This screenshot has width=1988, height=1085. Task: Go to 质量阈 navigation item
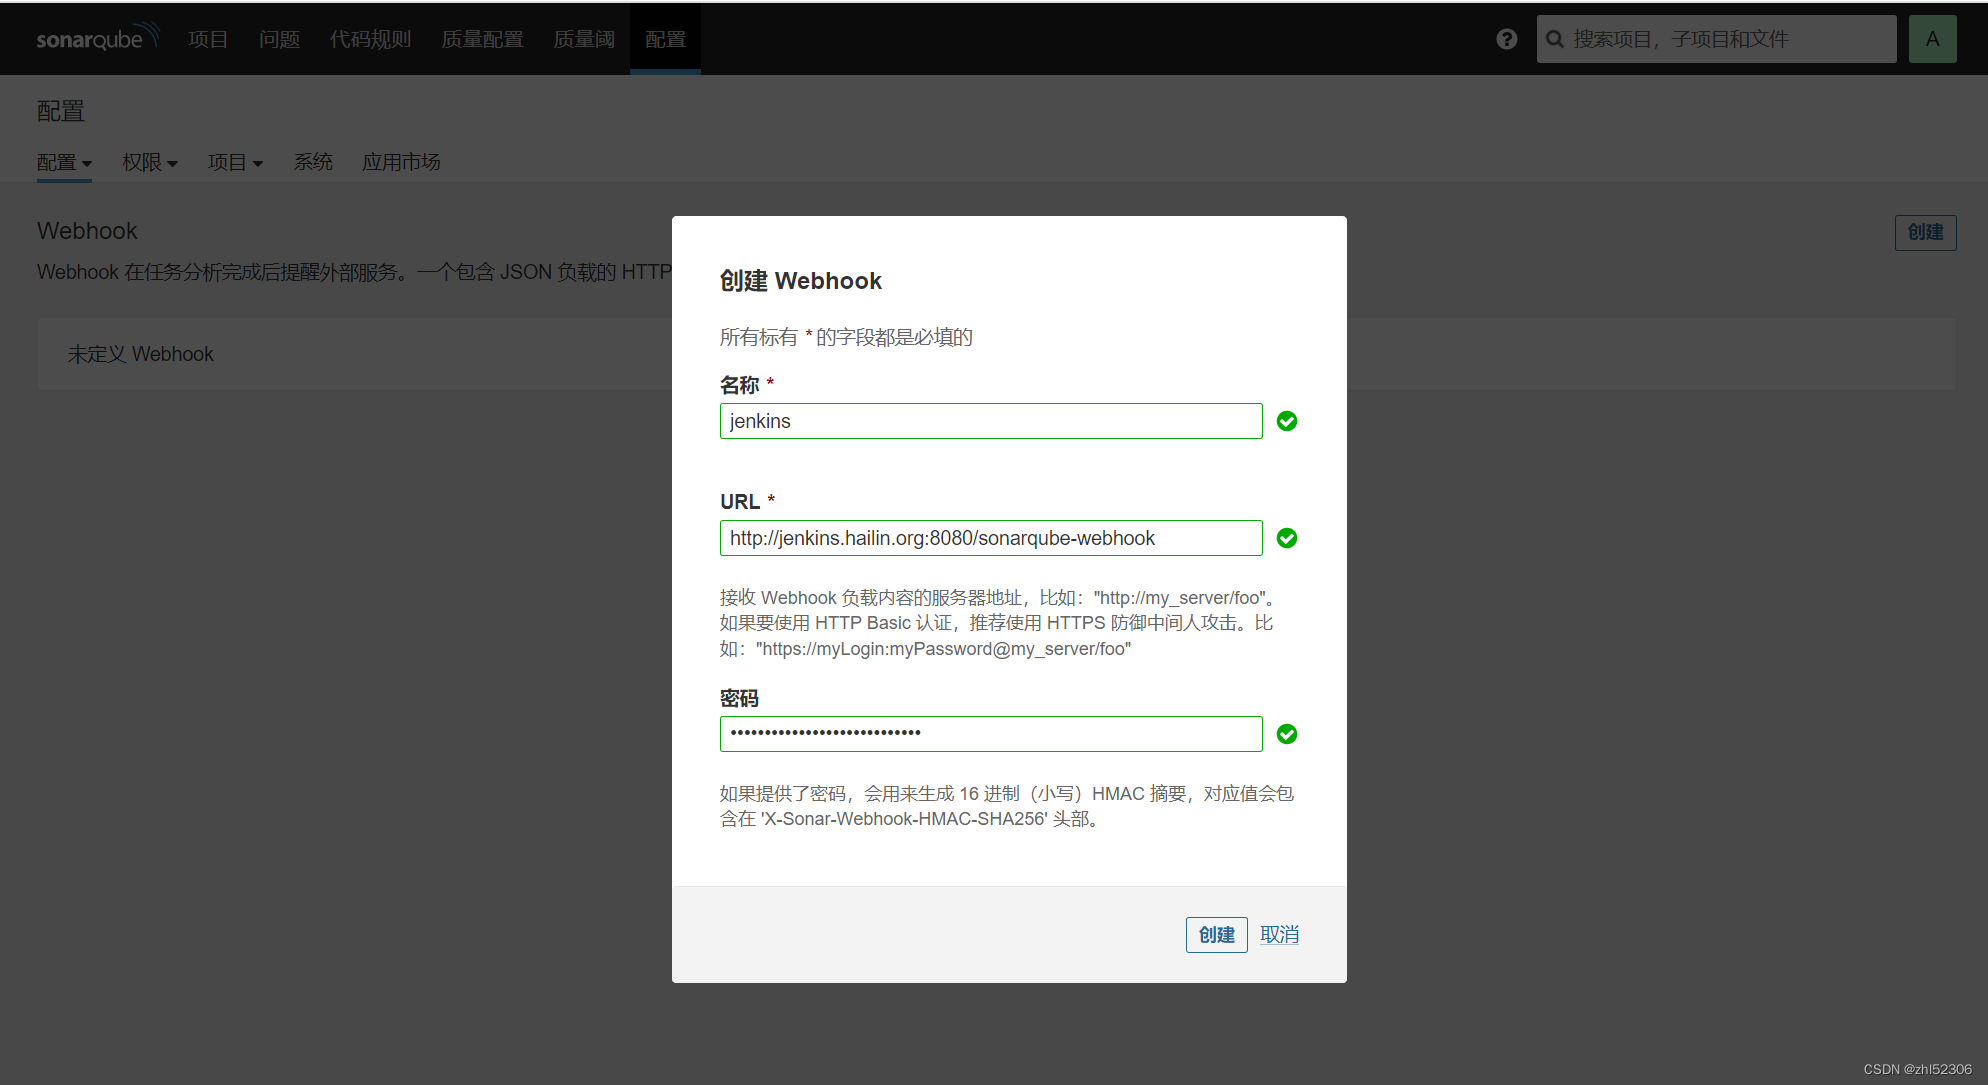[x=584, y=39]
